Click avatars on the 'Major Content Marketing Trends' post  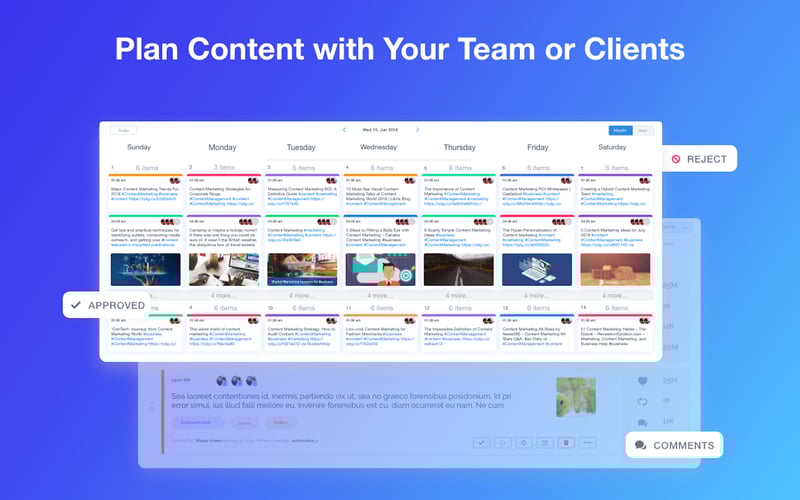coord(175,181)
